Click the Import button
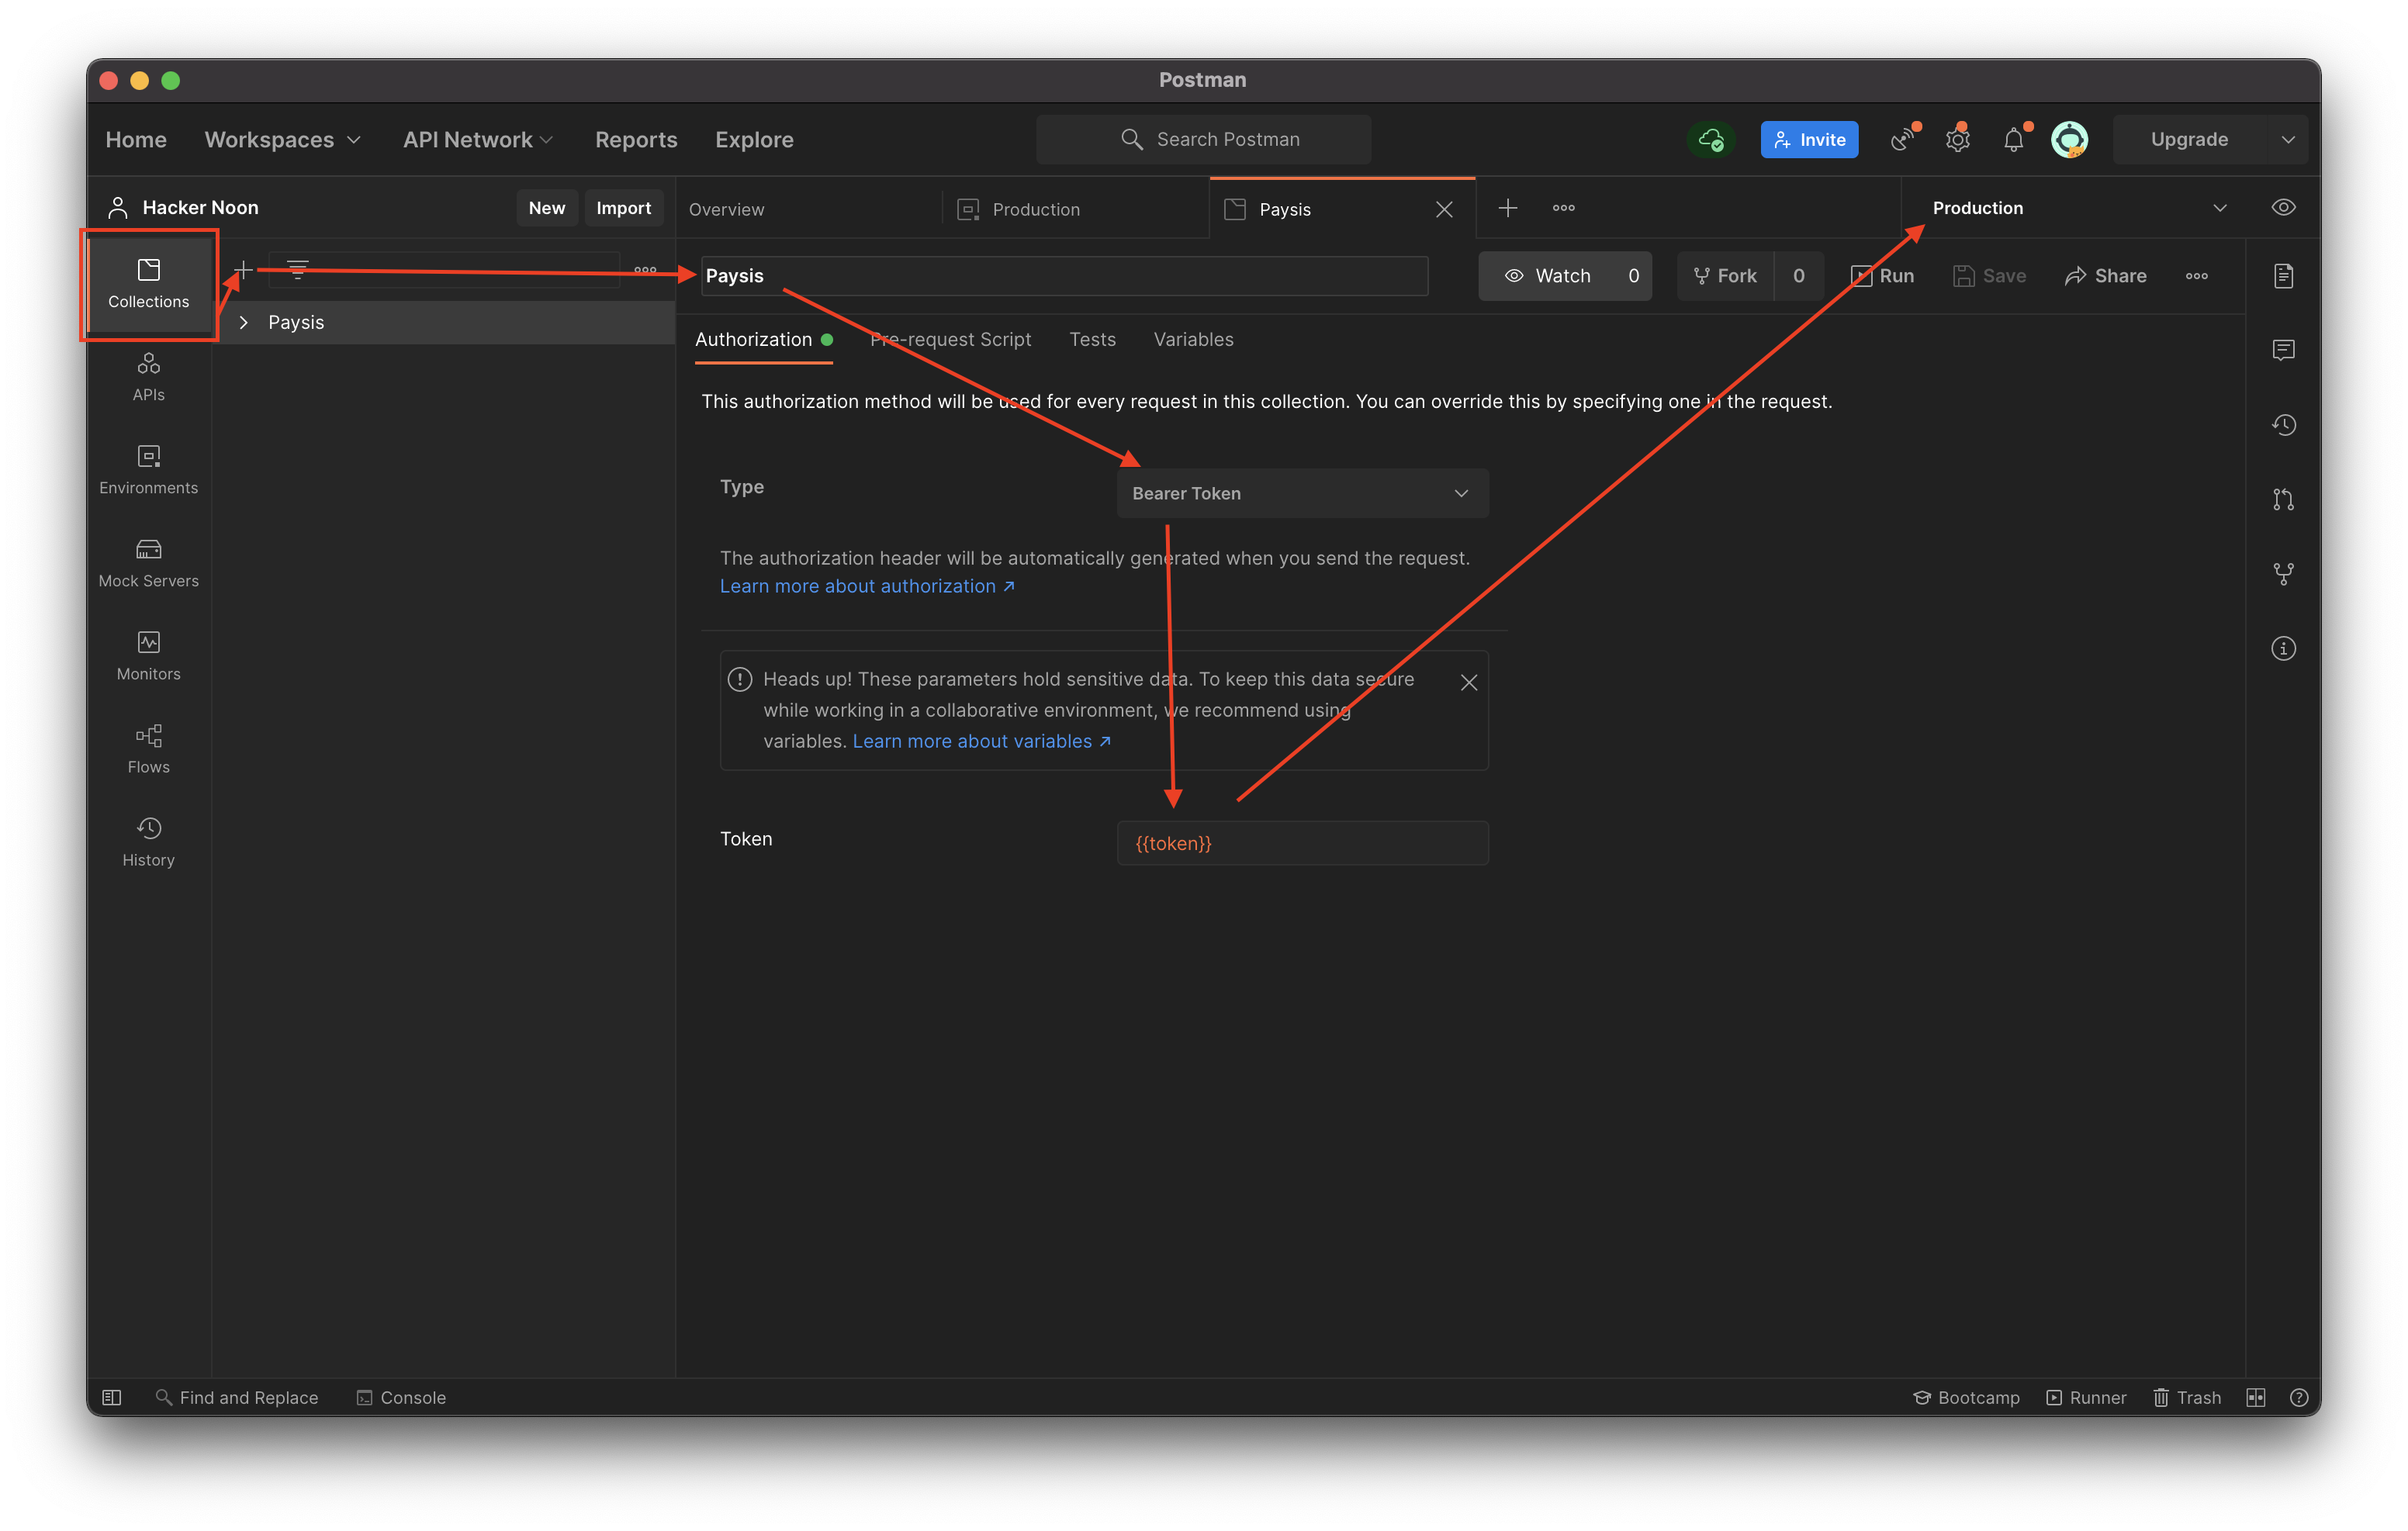The width and height of the screenshot is (2408, 1531). [623, 207]
